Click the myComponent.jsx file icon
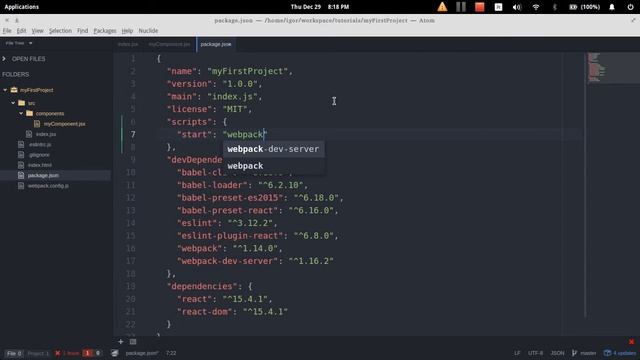Viewport: 640px width, 360px height. pyautogui.click(x=37, y=124)
